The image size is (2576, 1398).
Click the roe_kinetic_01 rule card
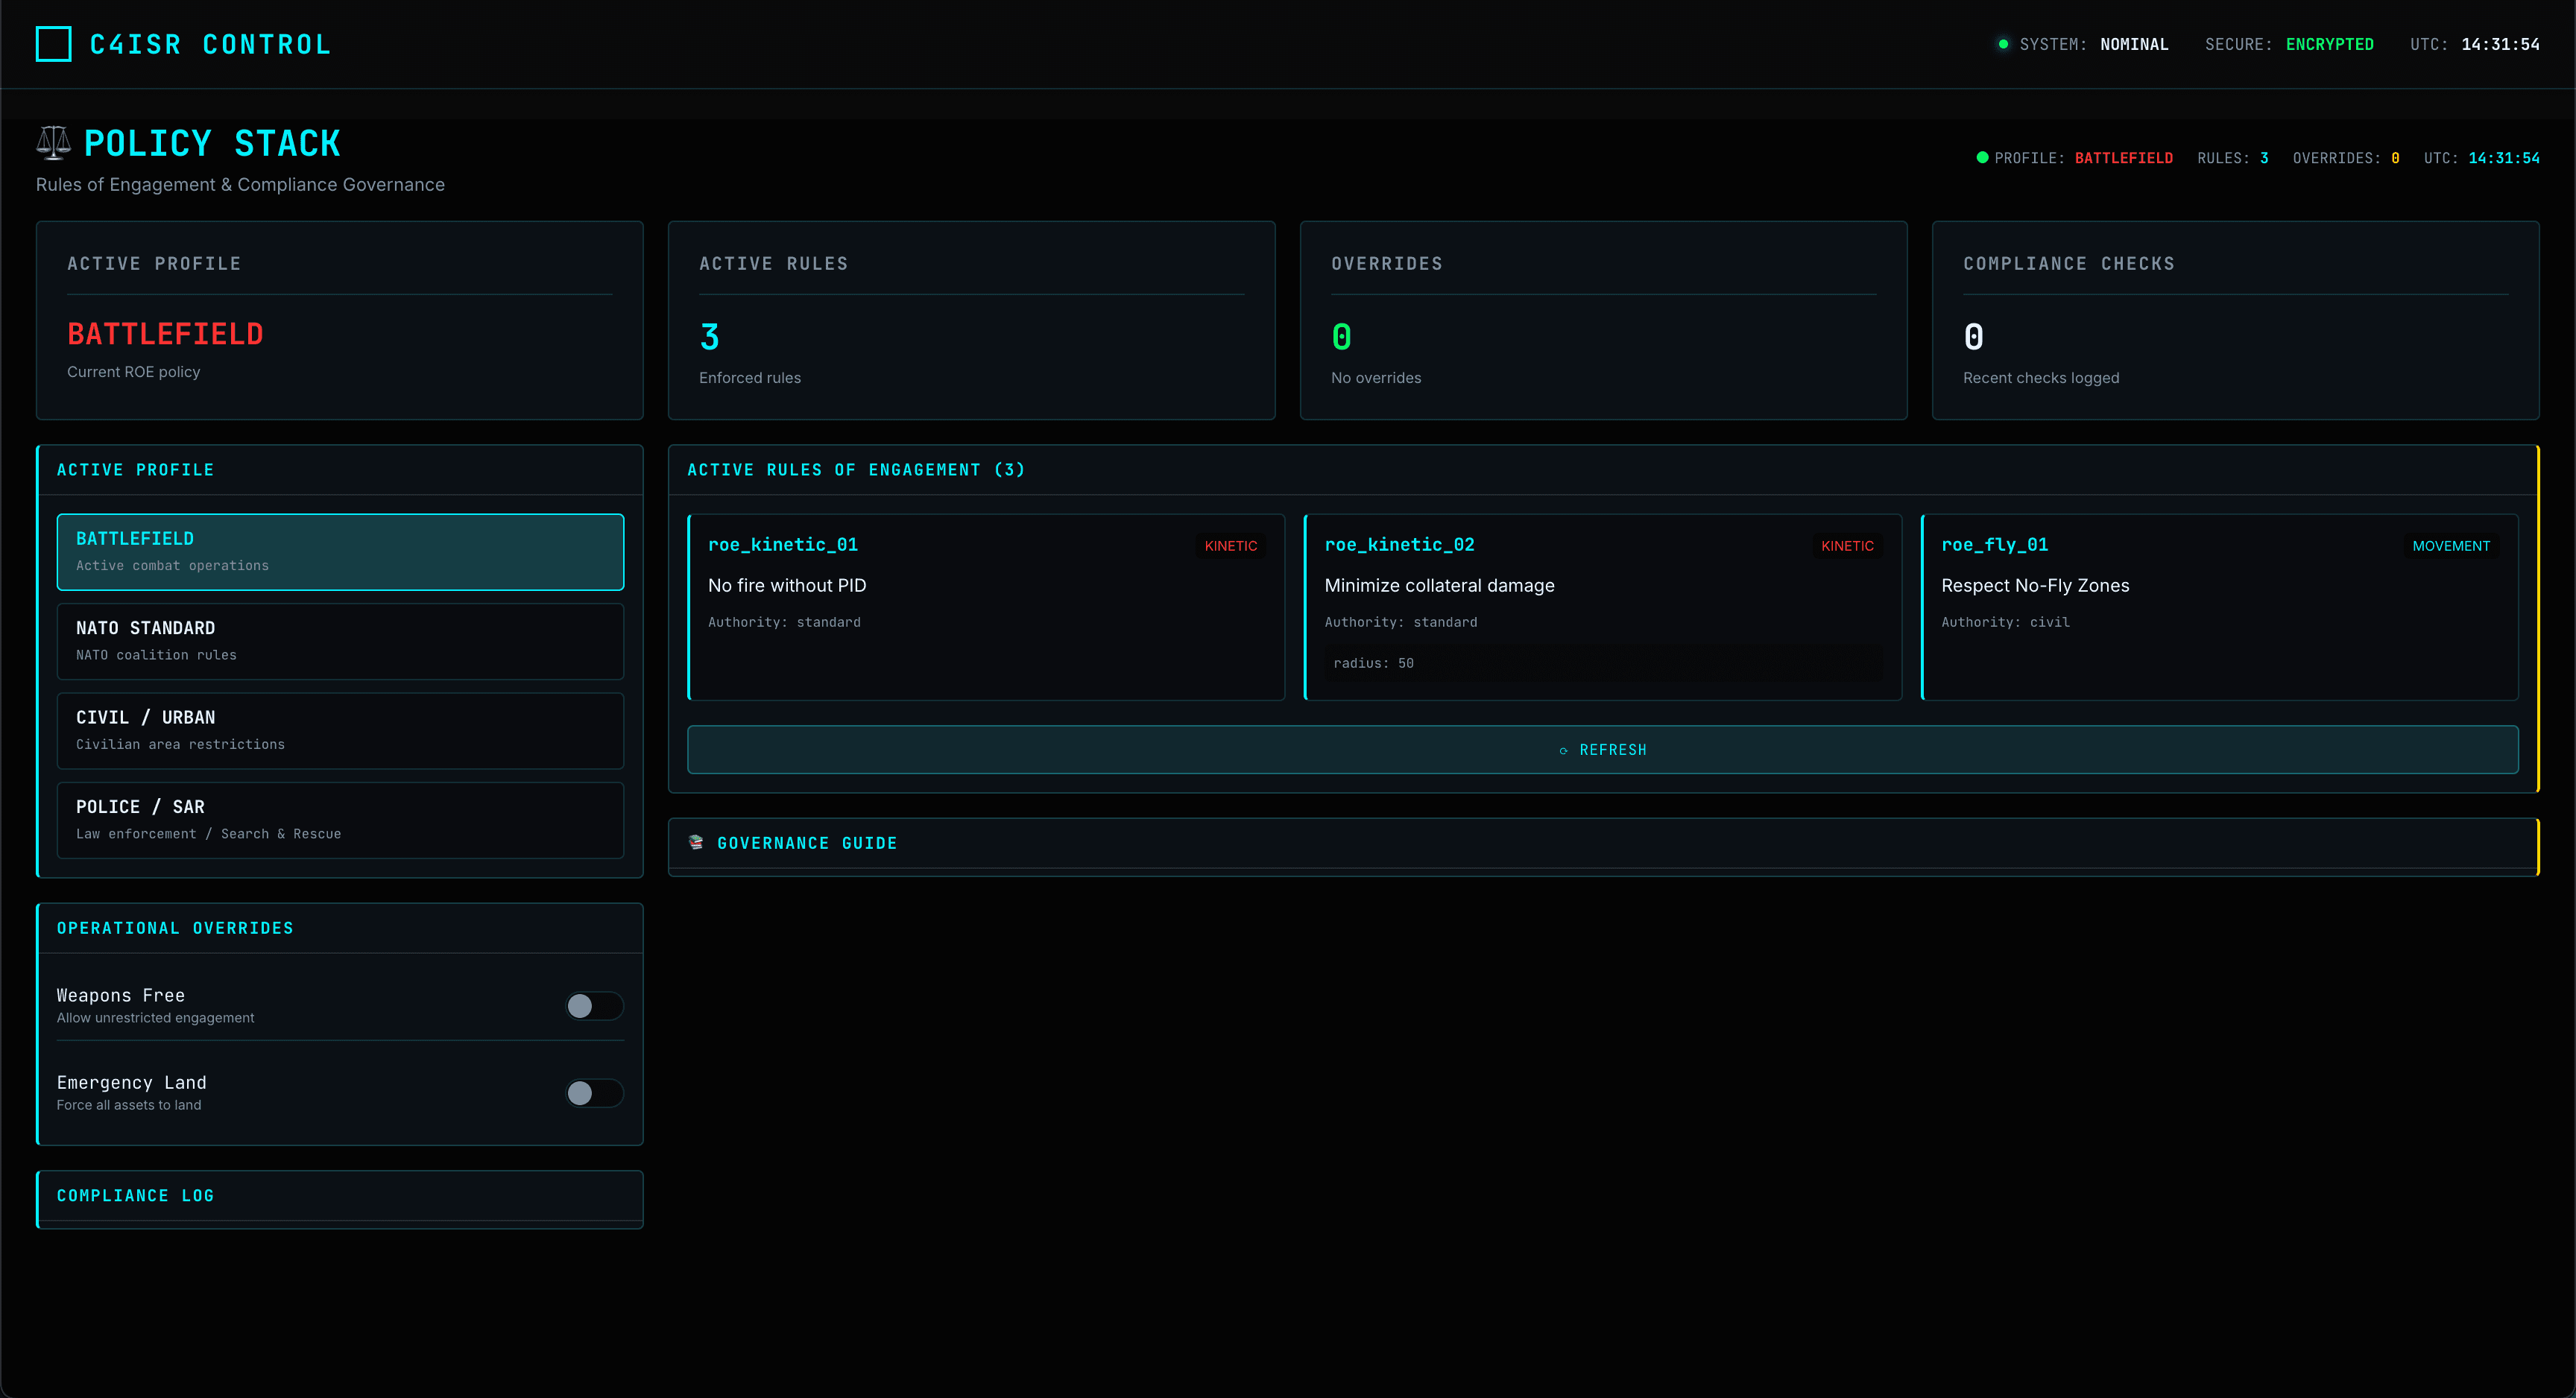tap(986, 606)
